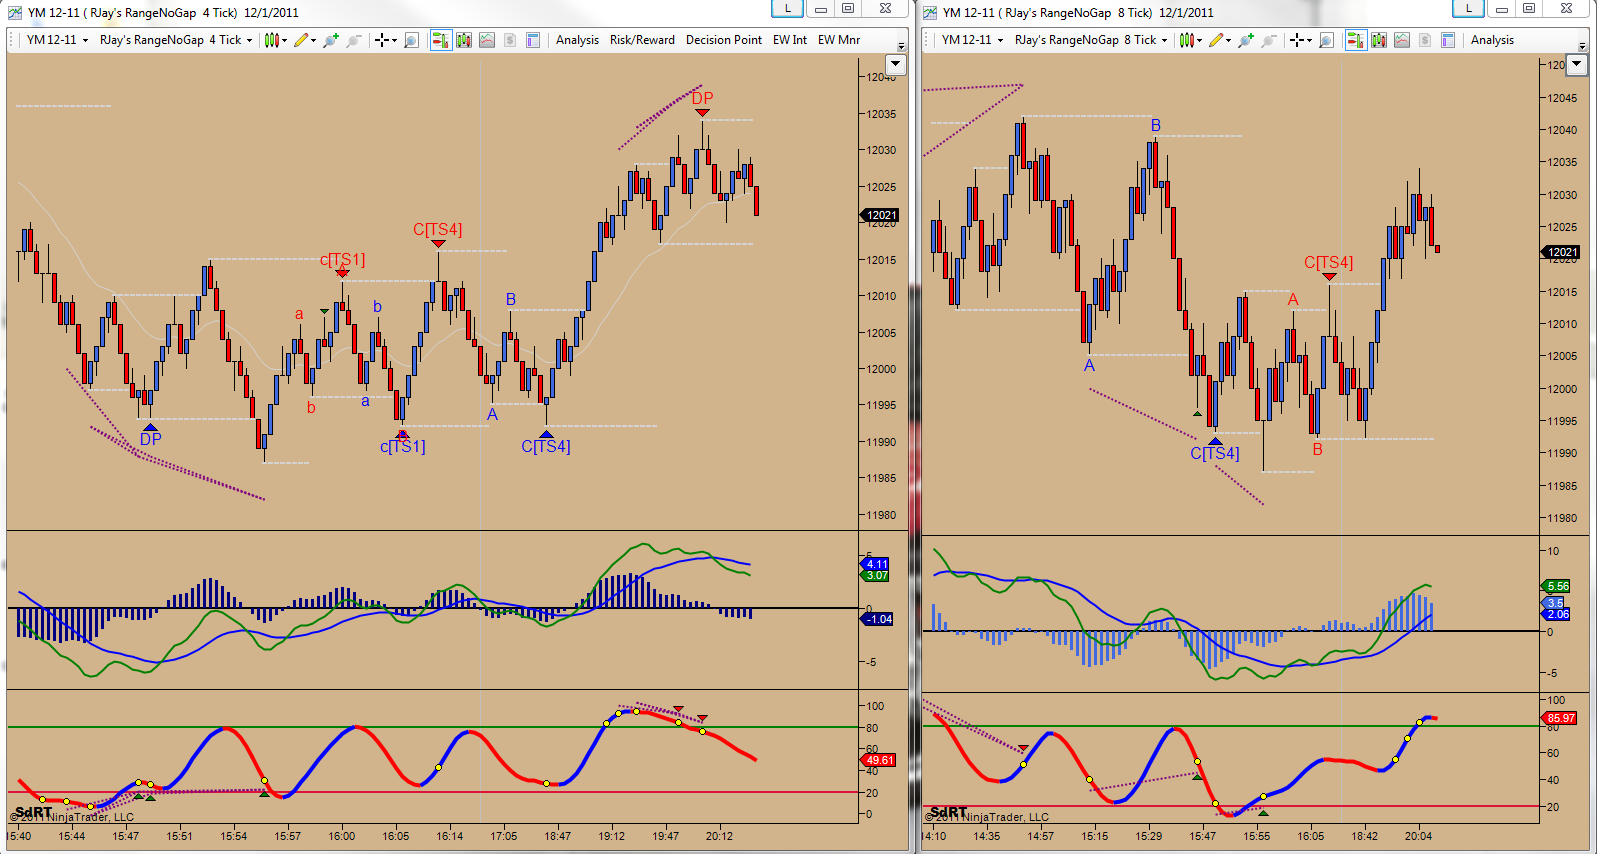Select the blue DP label below the low
The width and height of the screenshot is (1597, 854).
point(151,439)
